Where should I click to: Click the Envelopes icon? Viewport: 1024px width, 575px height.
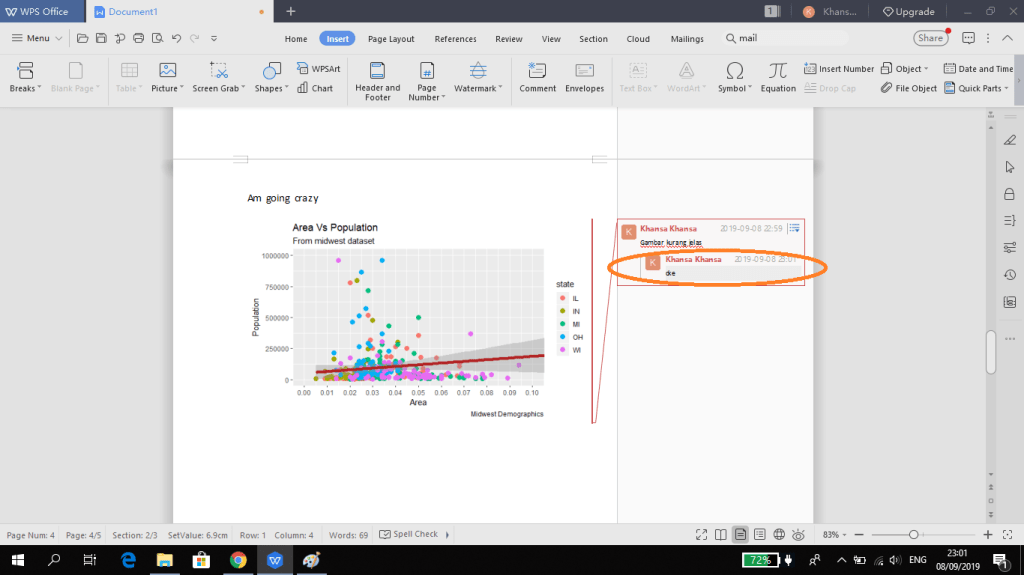584,77
